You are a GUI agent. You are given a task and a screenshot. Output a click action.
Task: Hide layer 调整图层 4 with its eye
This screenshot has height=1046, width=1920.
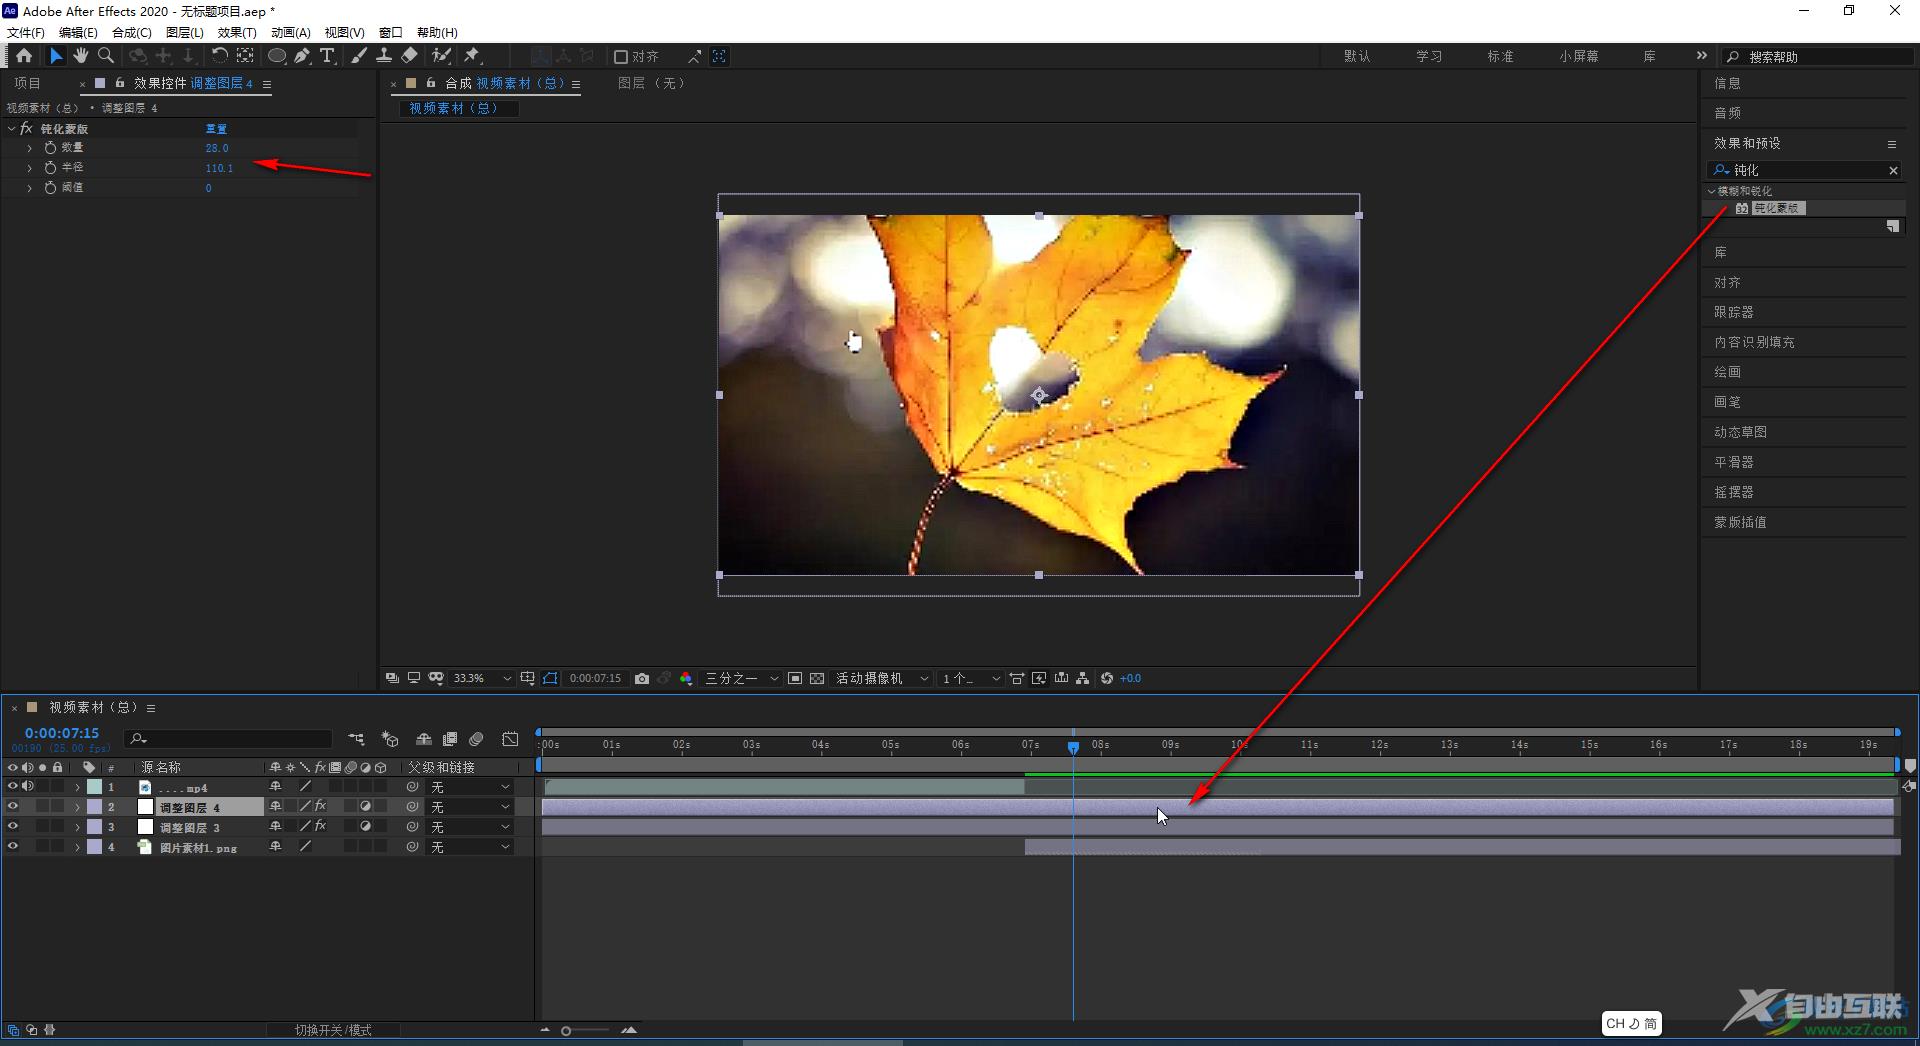click(13, 807)
